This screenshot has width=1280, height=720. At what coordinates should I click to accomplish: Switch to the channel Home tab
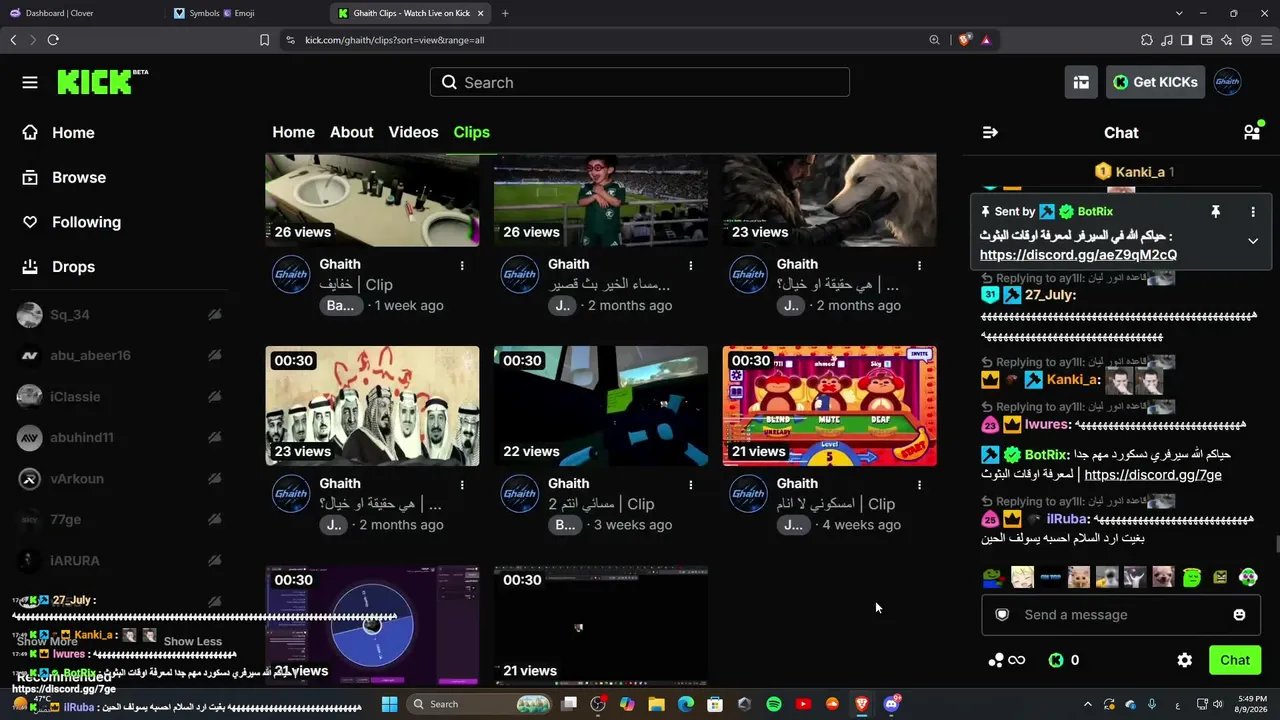(x=293, y=132)
